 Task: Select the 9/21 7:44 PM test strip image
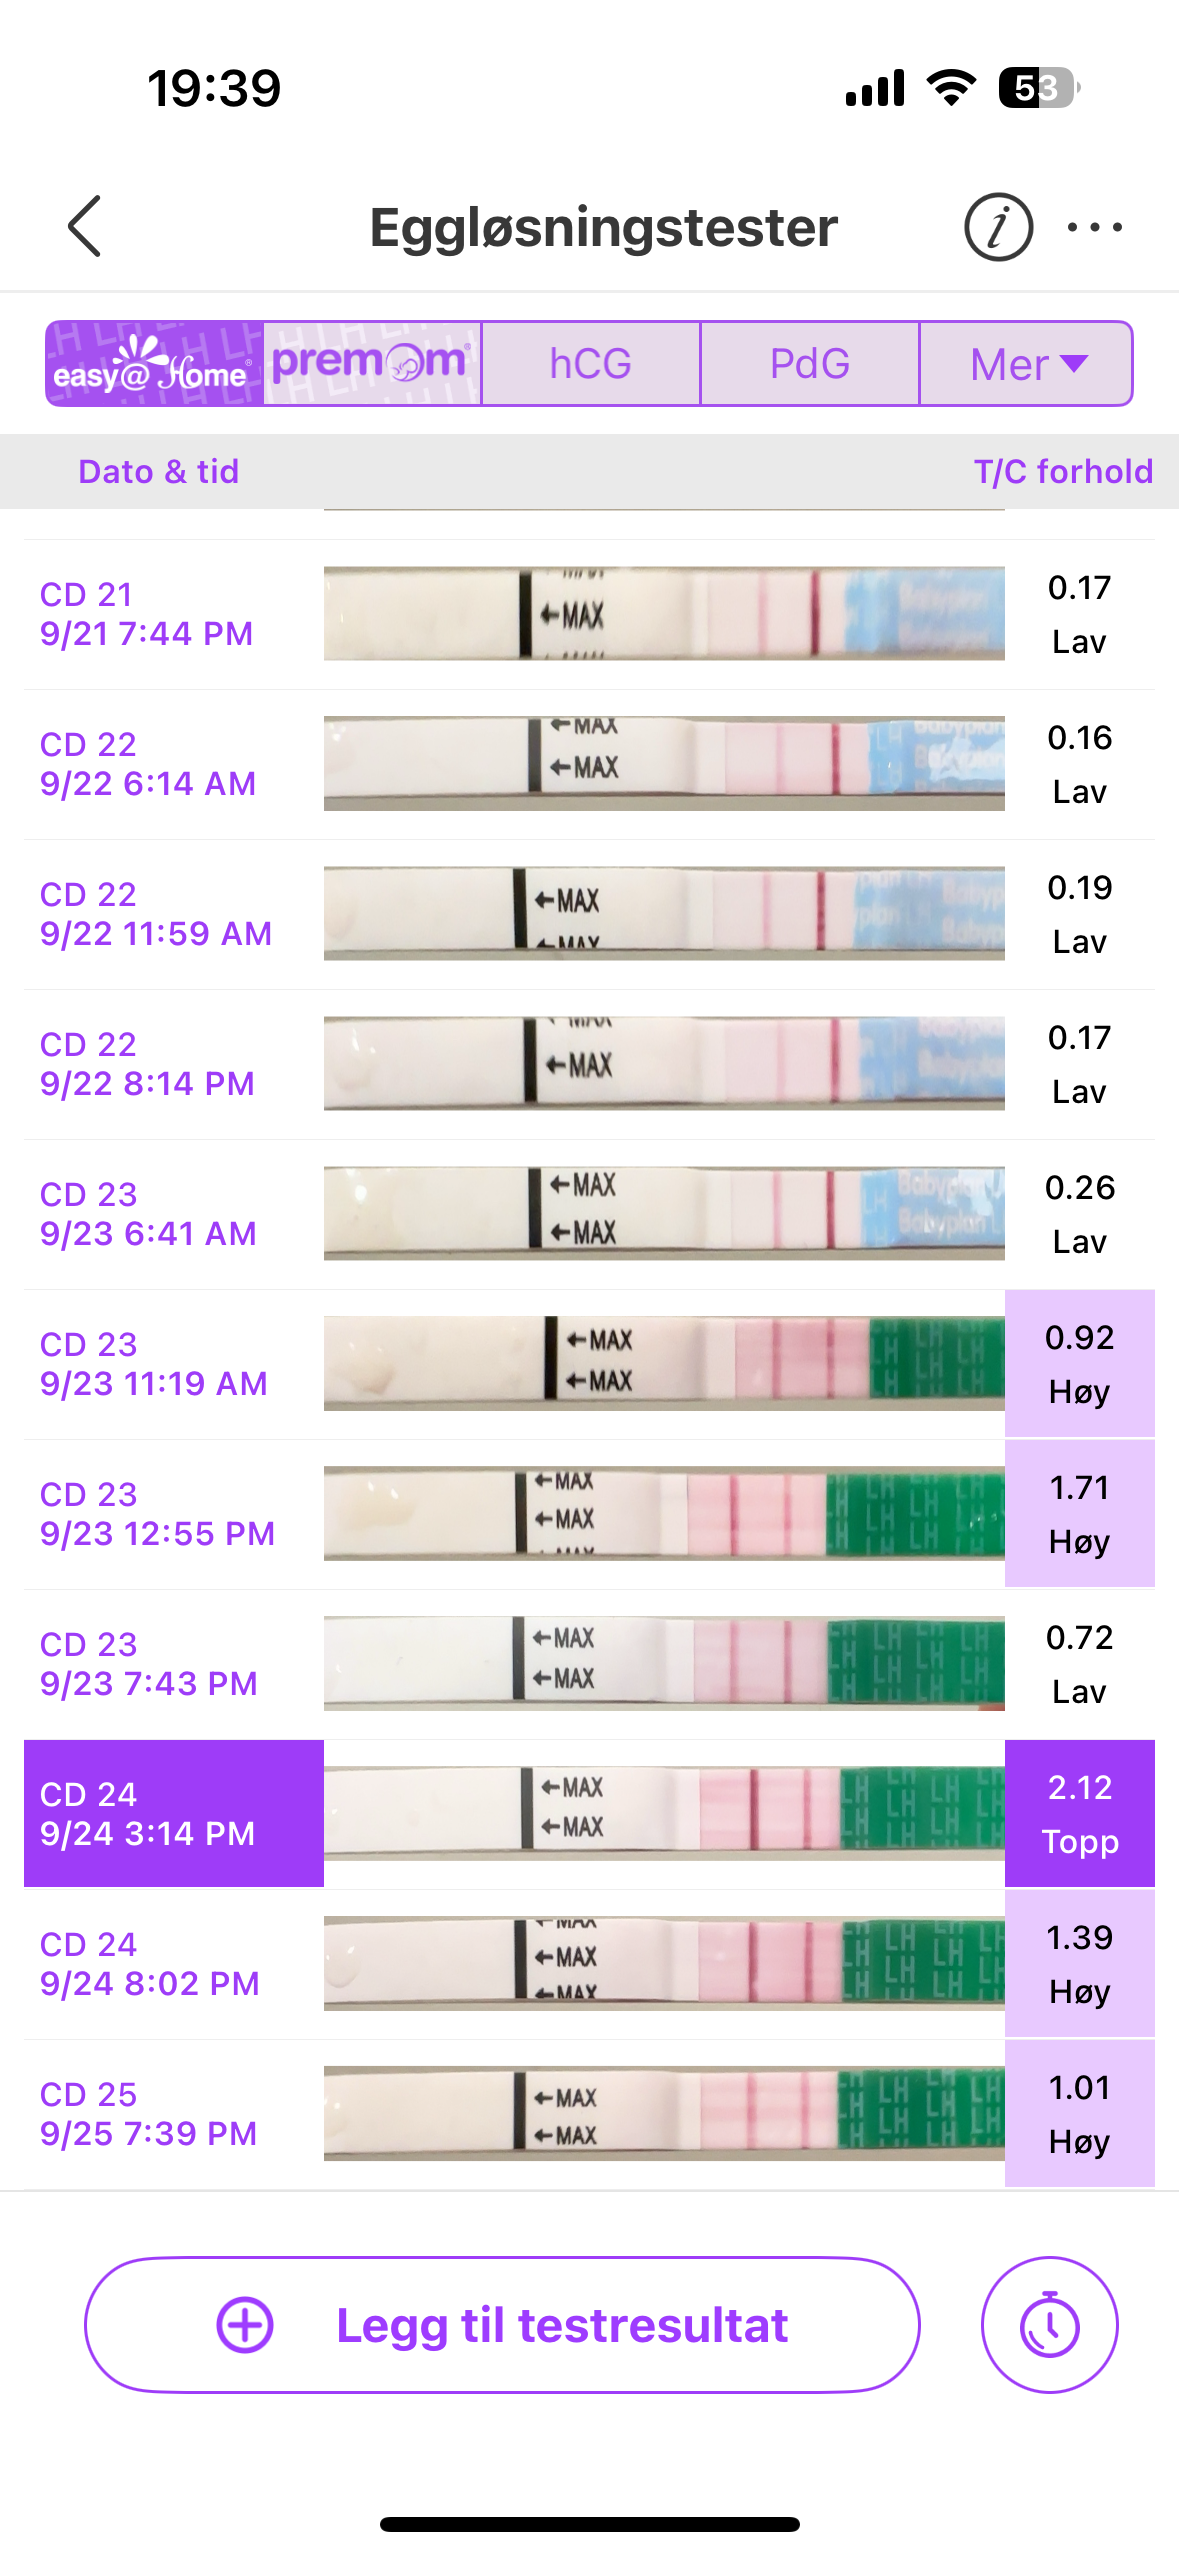coord(664,613)
